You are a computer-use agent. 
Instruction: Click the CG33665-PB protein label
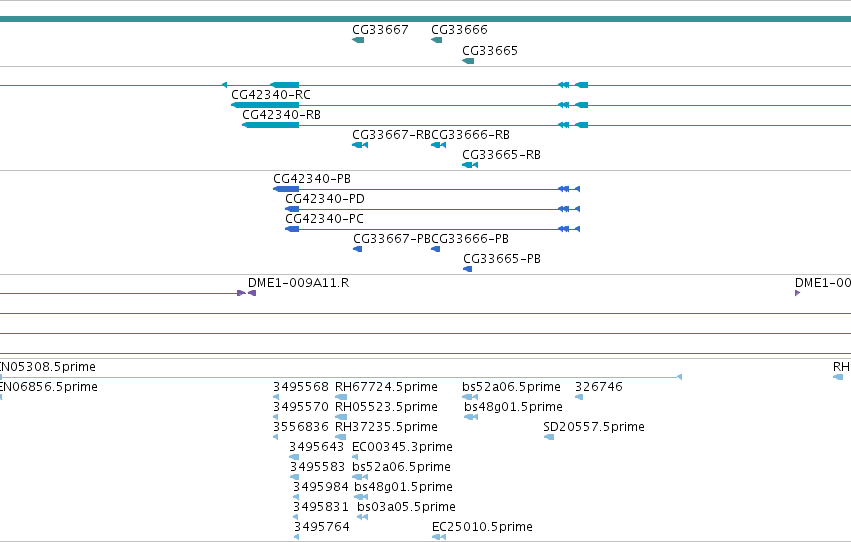click(x=502, y=259)
